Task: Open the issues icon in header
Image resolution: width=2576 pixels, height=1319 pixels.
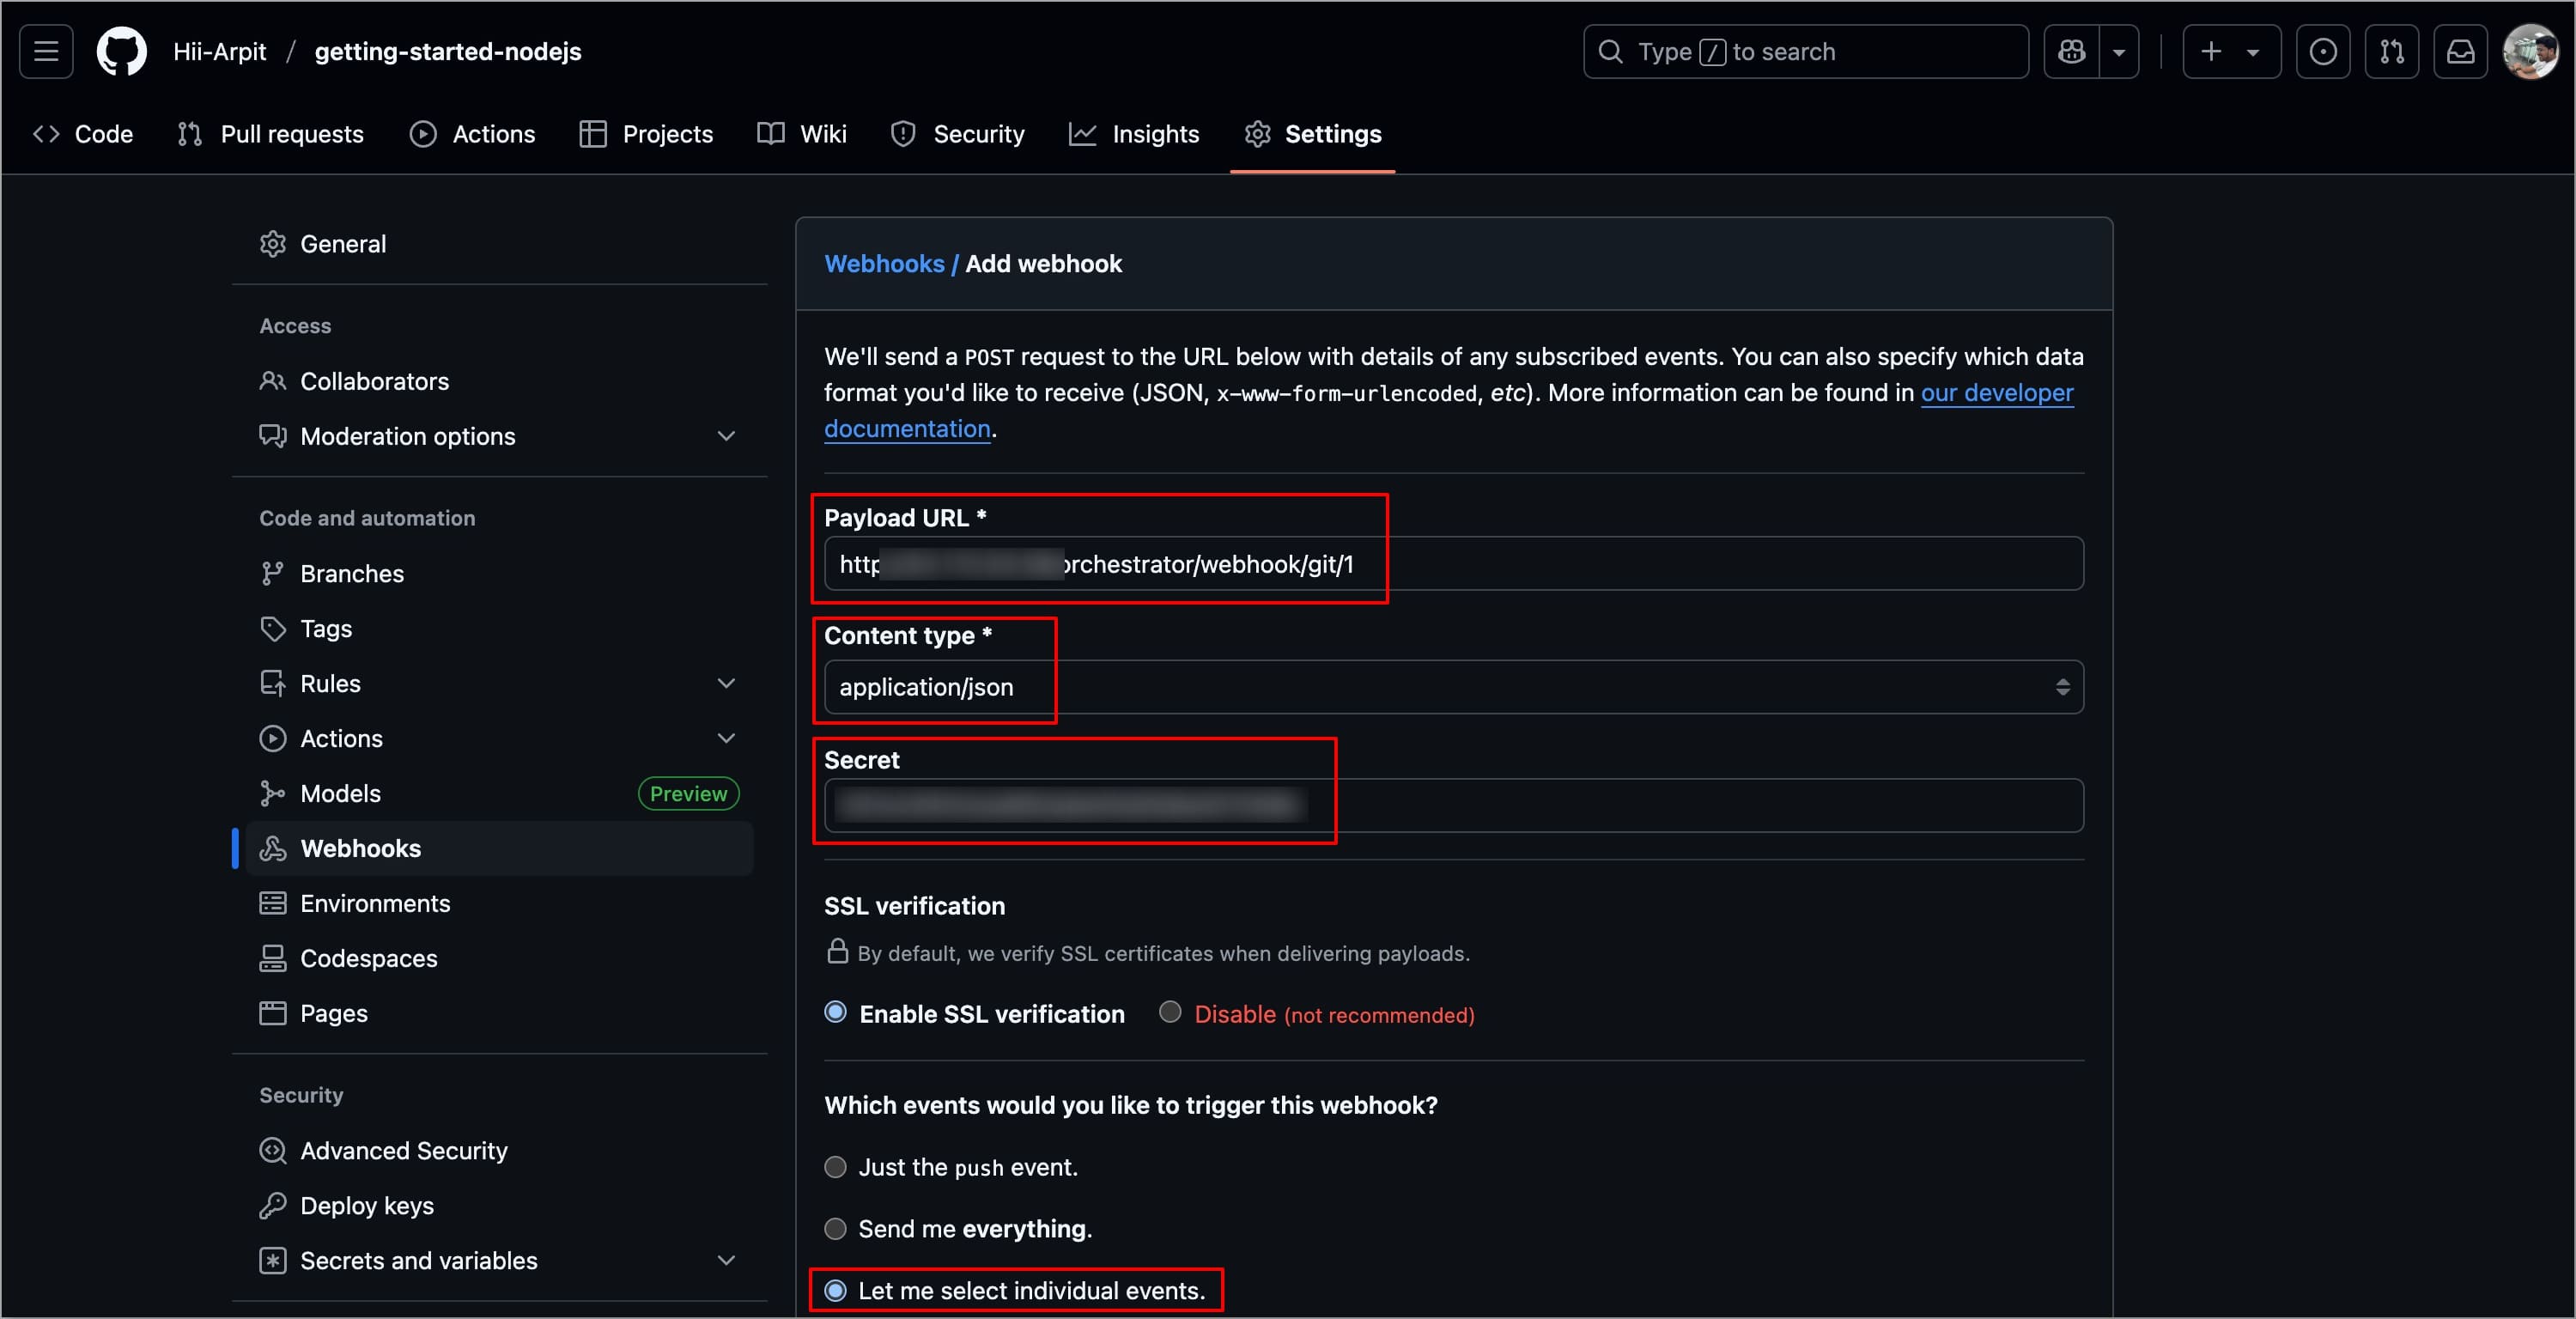Action: click(x=2322, y=51)
